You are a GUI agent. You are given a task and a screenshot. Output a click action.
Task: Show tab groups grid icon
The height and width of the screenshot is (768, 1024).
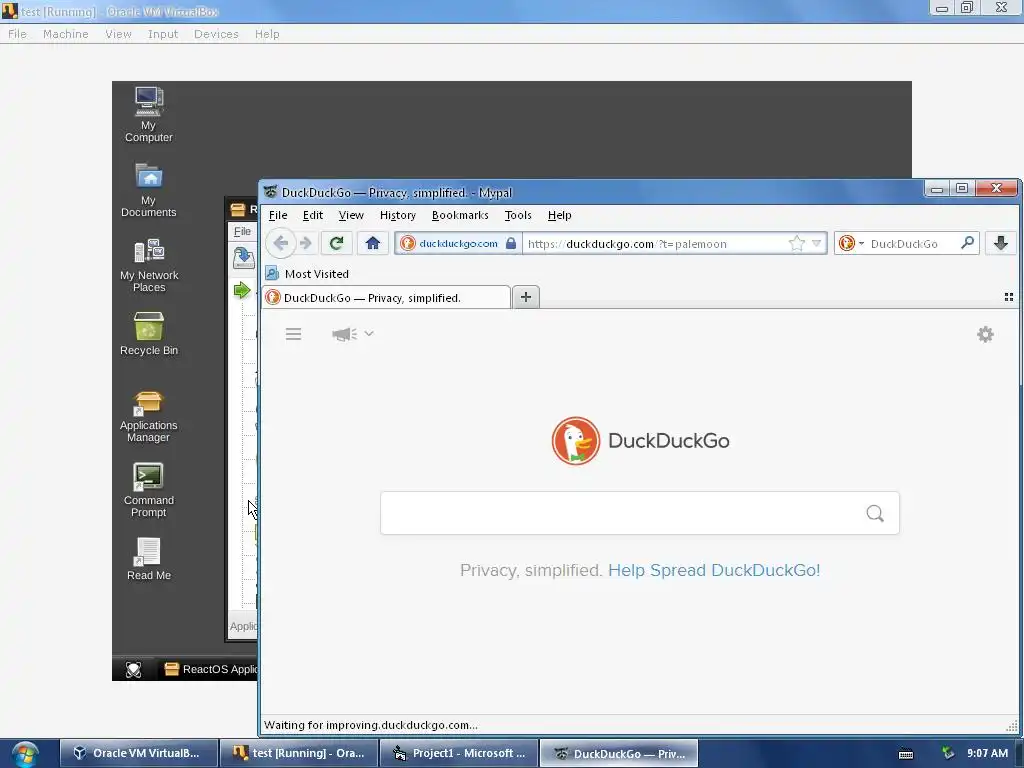[1008, 297]
